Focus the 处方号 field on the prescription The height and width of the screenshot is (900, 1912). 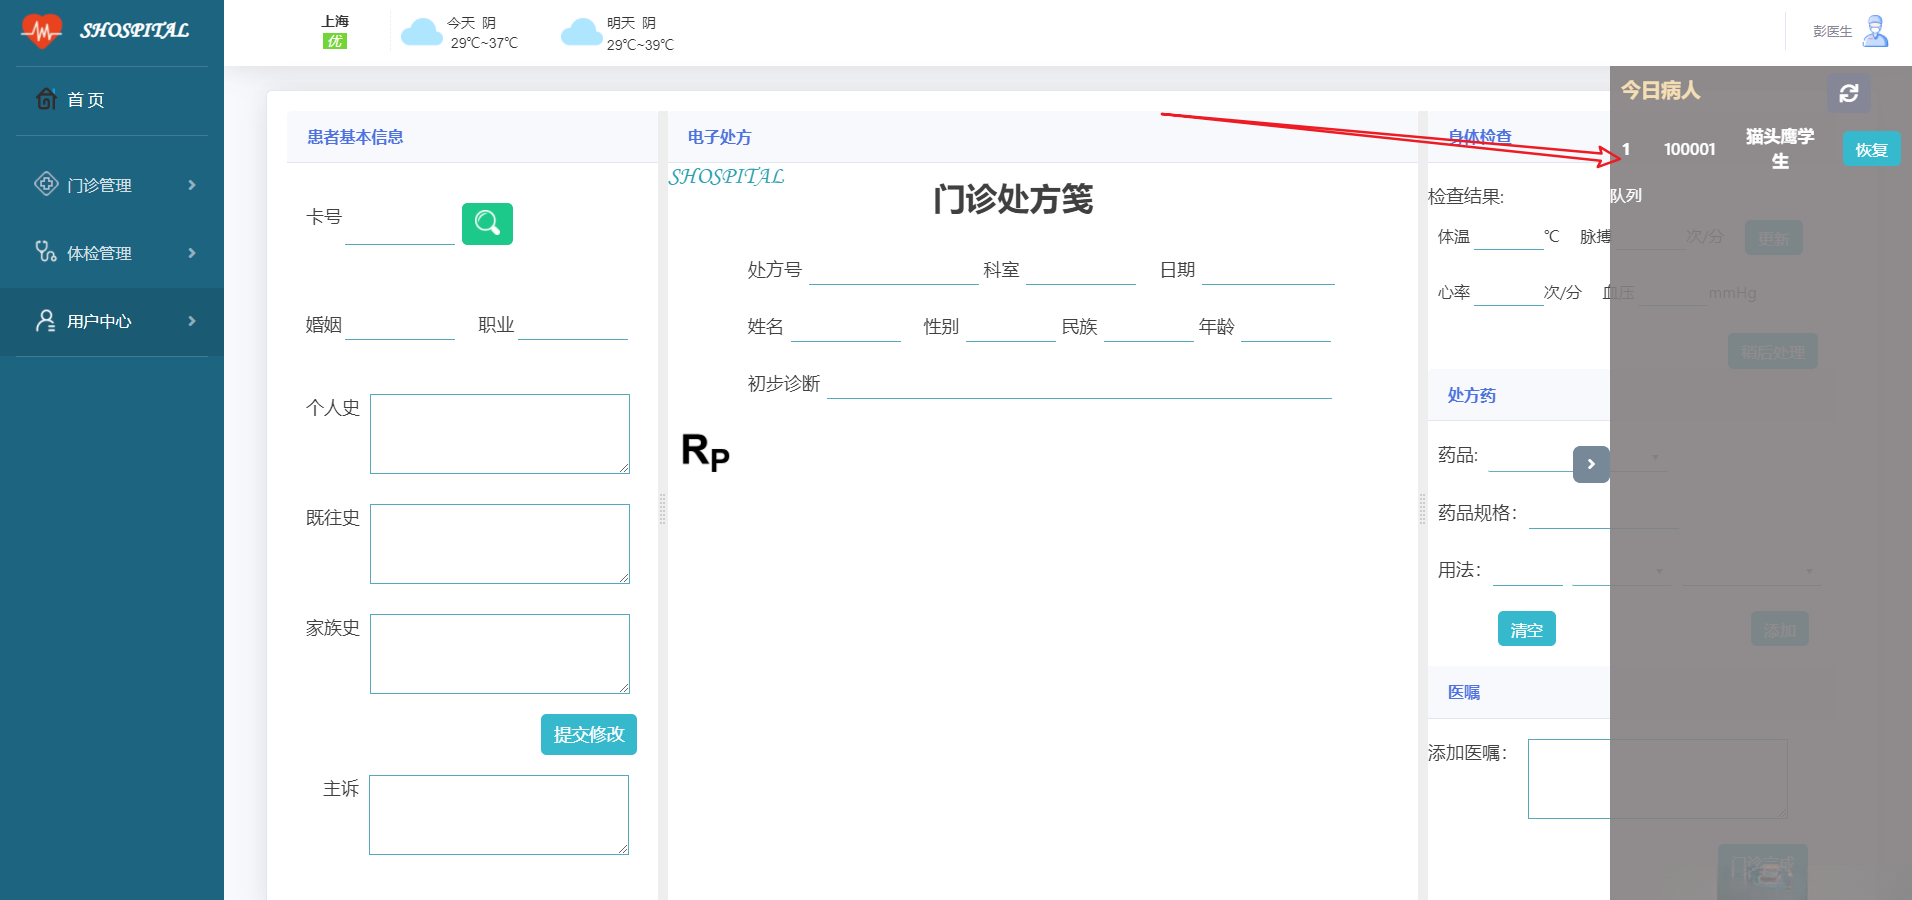click(893, 270)
